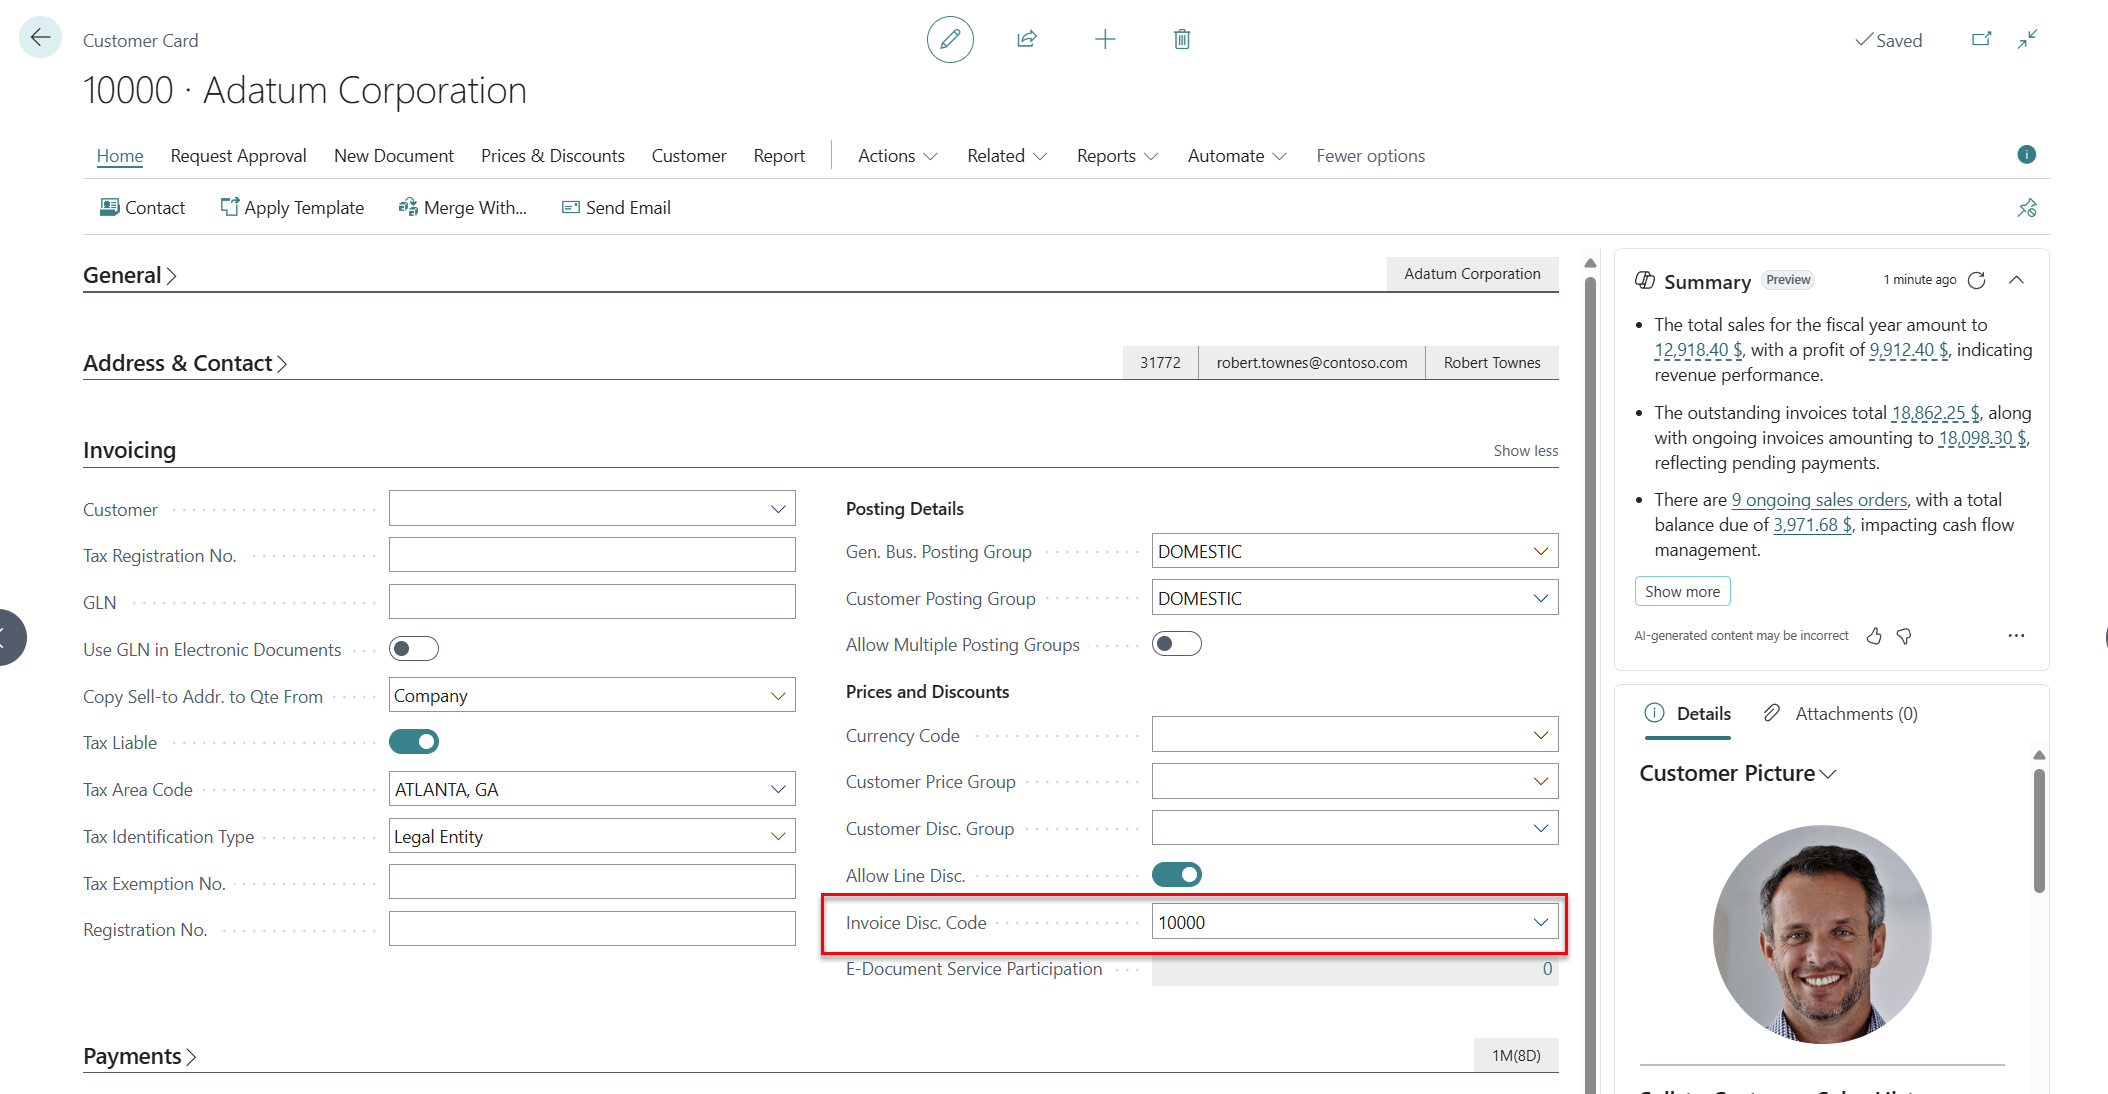Expand the General section
2108x1094 pixels.
pos(130,275)
